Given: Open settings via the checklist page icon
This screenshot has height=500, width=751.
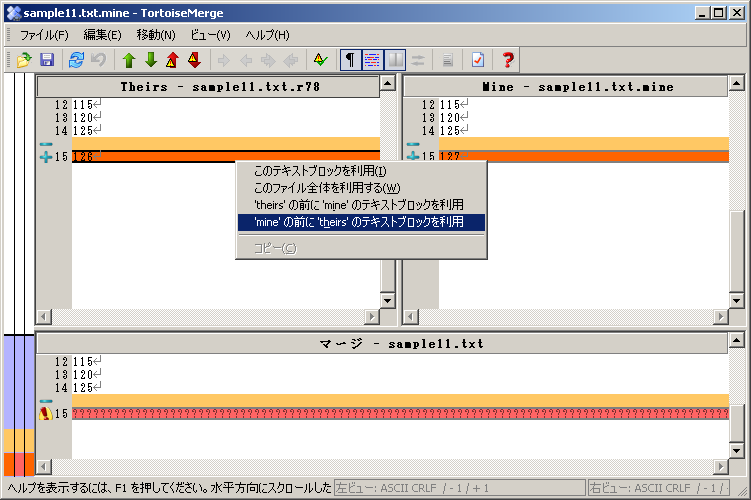Looking at the screenshot, I should click(478, 60).
